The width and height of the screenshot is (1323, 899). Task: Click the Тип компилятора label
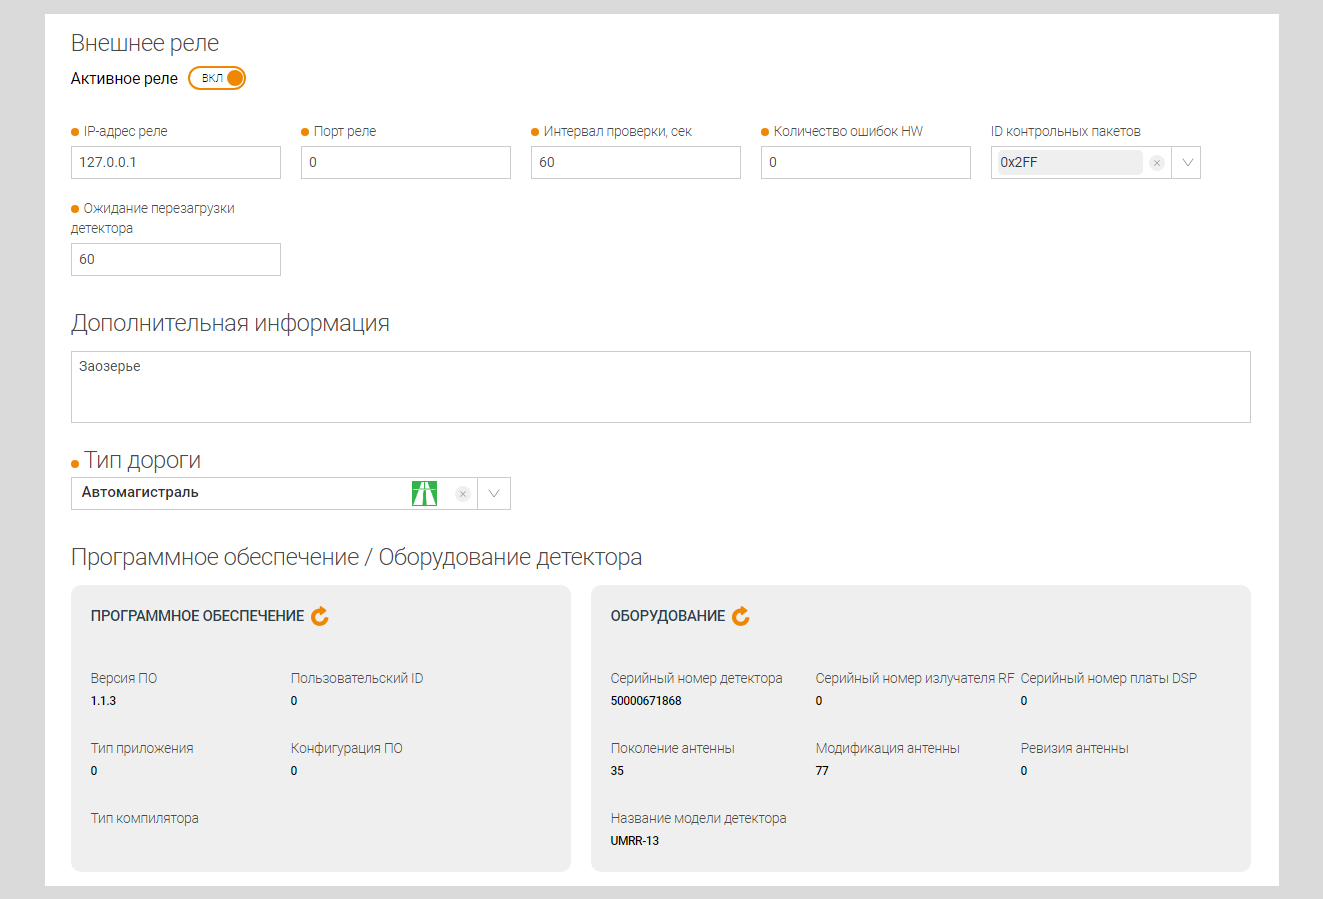[145, 818]
